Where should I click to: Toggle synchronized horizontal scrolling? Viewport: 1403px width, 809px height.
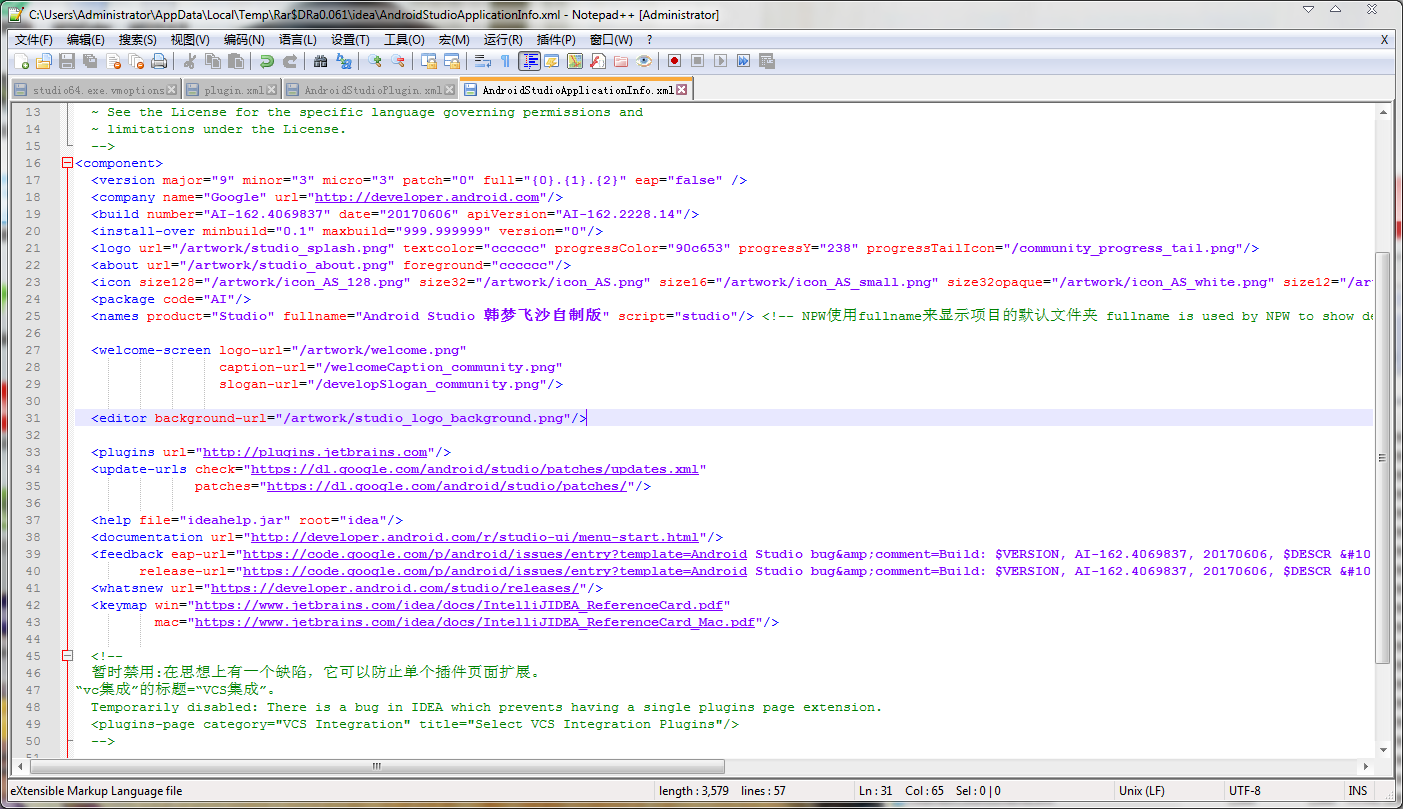[452, 62]
